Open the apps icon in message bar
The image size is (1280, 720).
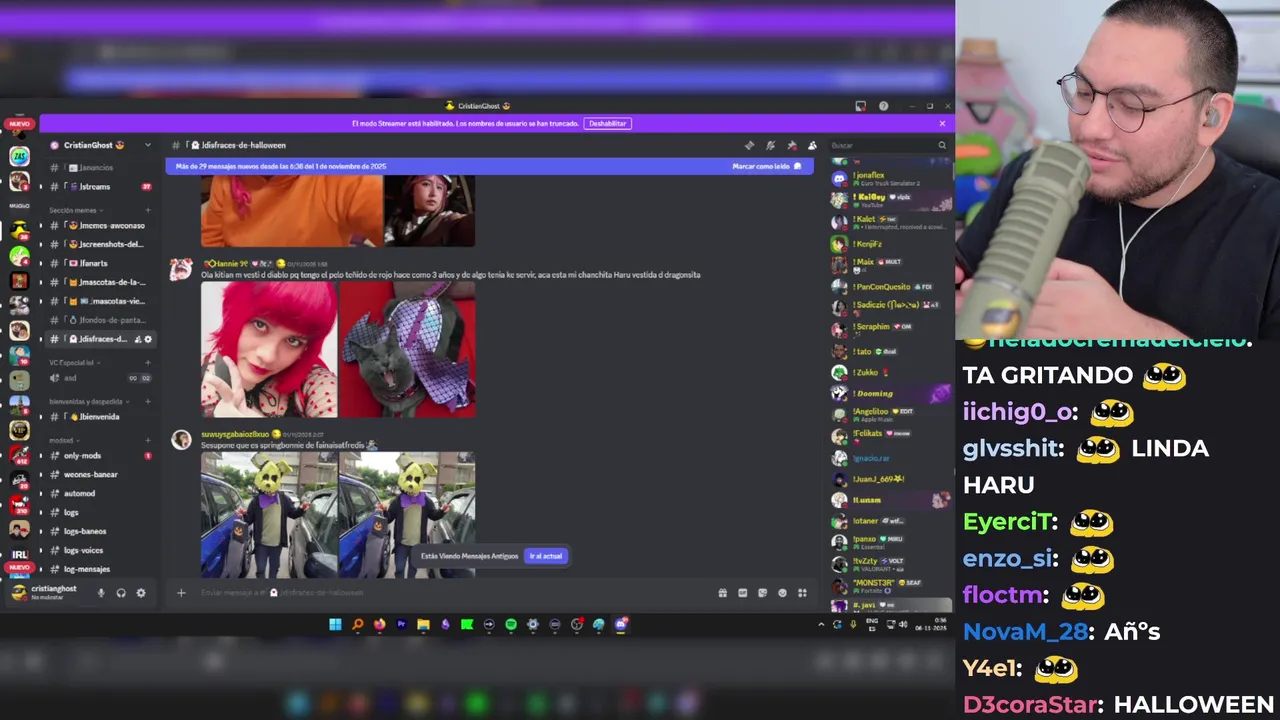click(x=802, y=593)
